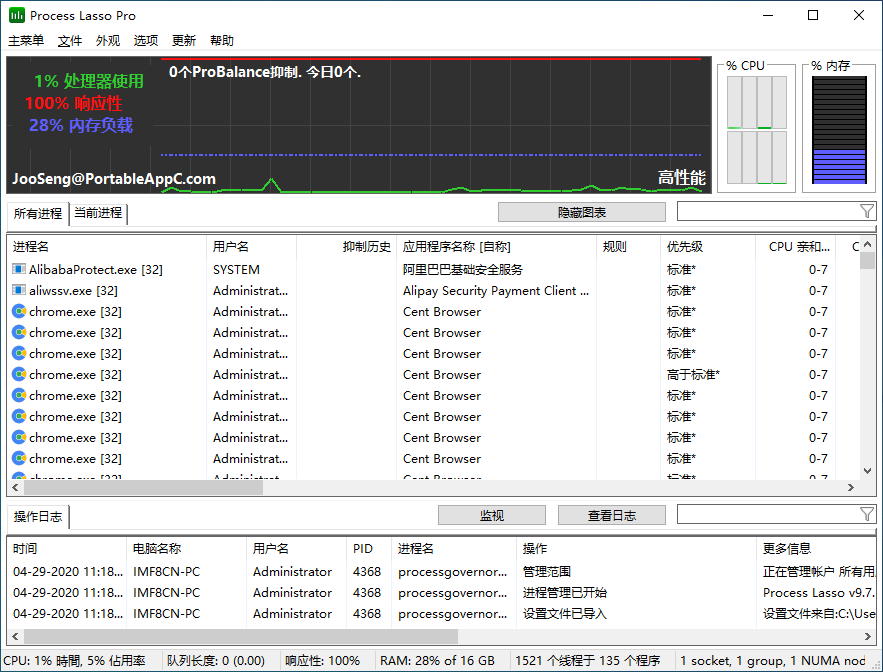This screenshot has width=883, height=672.
Task: Click the first chrome.exe Cent Browser icon
Action: [19, 311]
